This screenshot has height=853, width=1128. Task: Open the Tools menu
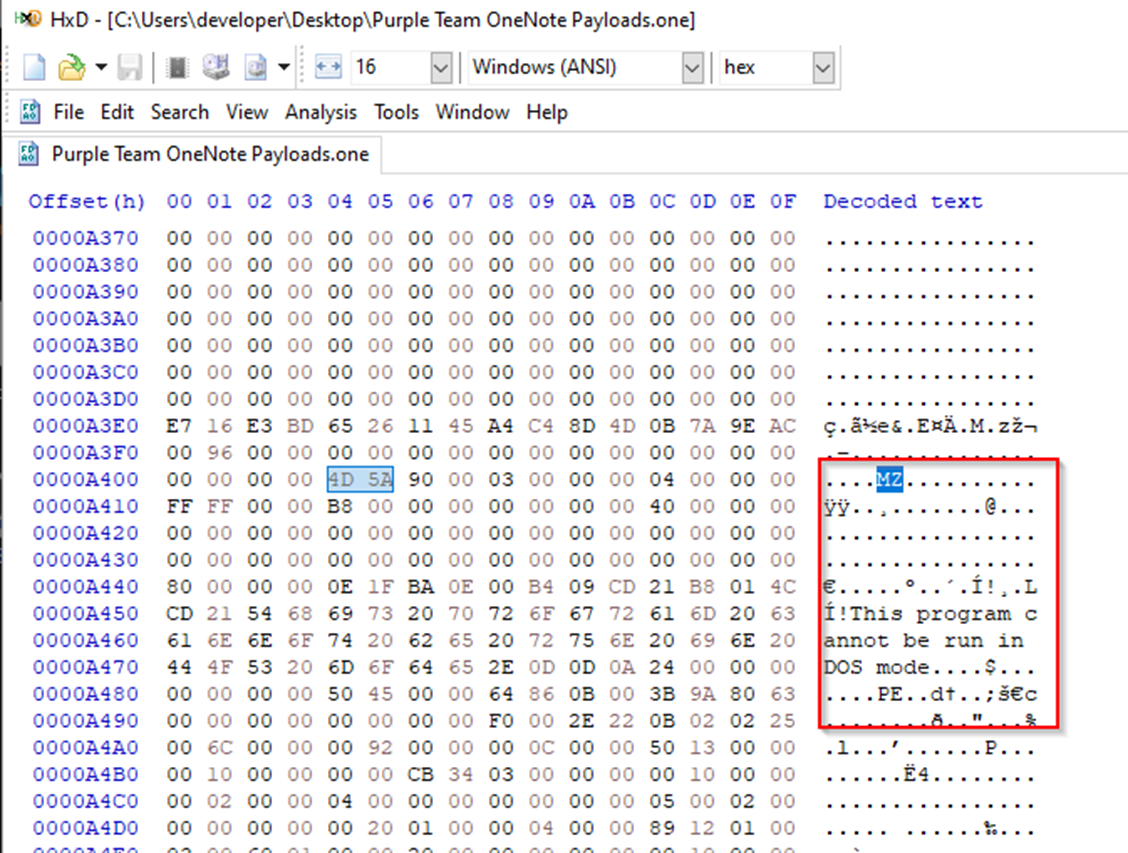pos(396,112)
